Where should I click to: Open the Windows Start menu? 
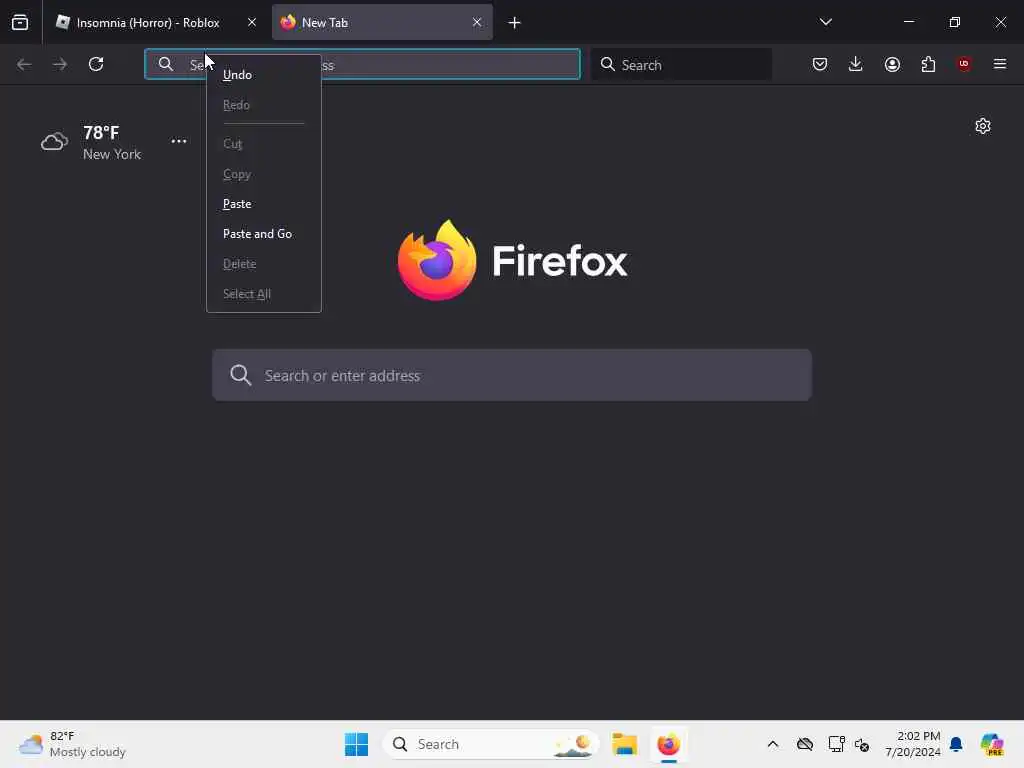tap(357, 744)
